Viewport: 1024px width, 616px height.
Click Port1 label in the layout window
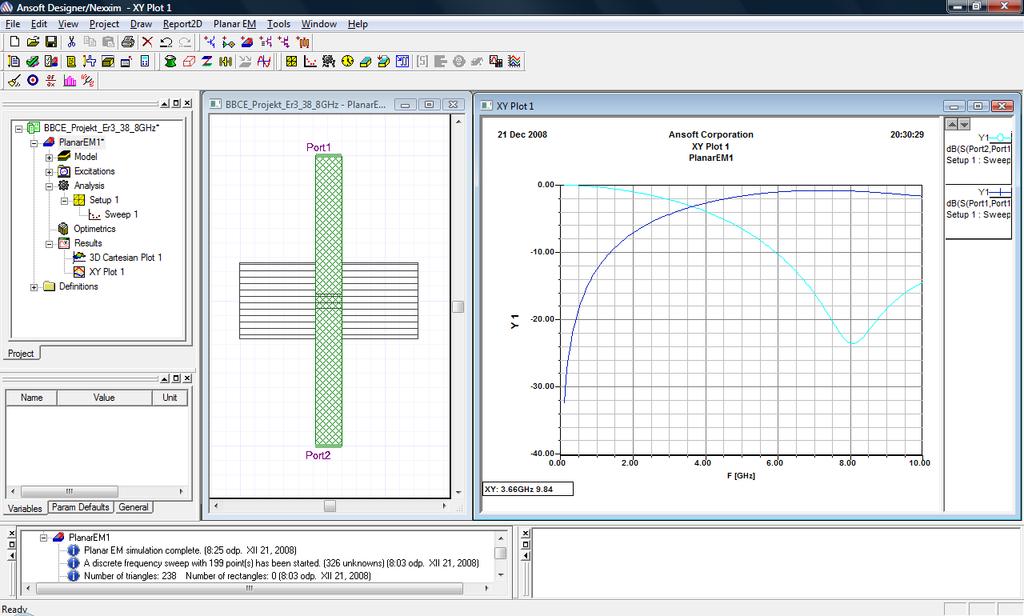(319, 148)
